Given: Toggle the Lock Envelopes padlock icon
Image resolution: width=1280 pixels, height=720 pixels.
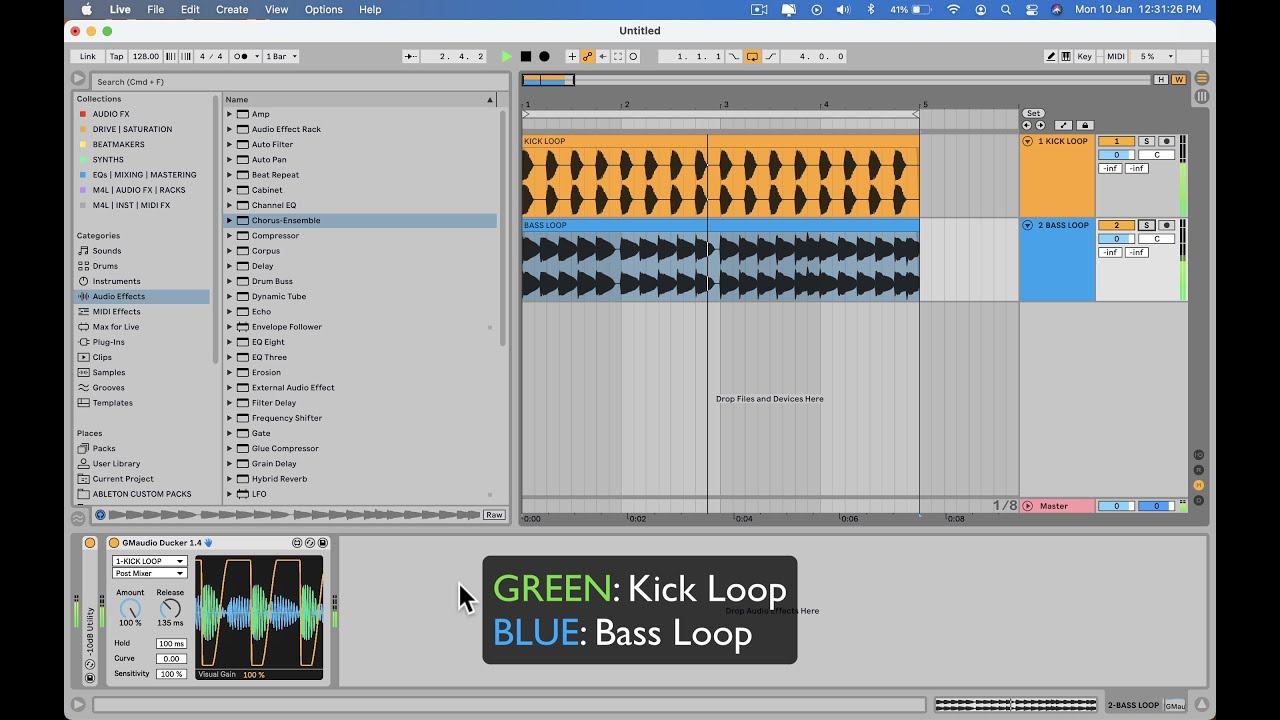Looking at the screenshot, I should pyautogui.click(x=1085, y=125).
